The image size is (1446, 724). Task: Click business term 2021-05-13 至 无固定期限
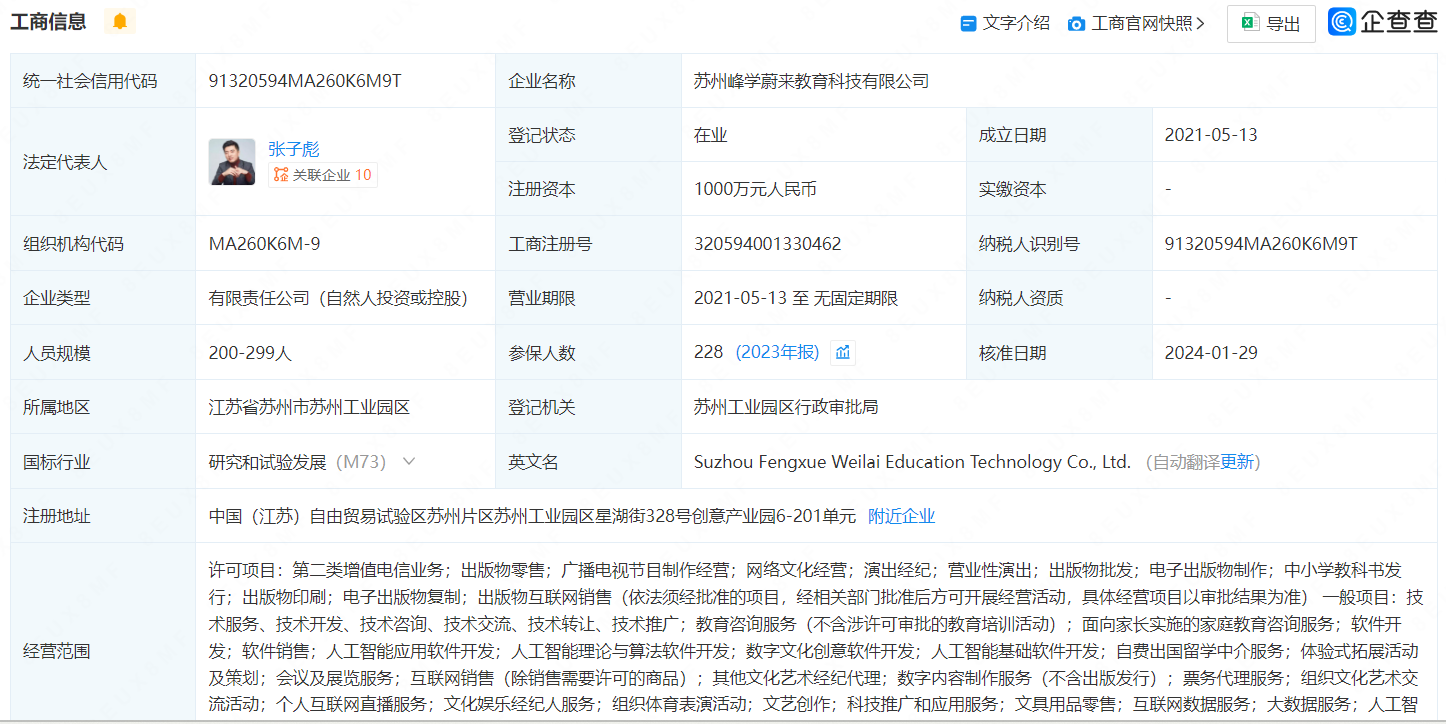796,298
